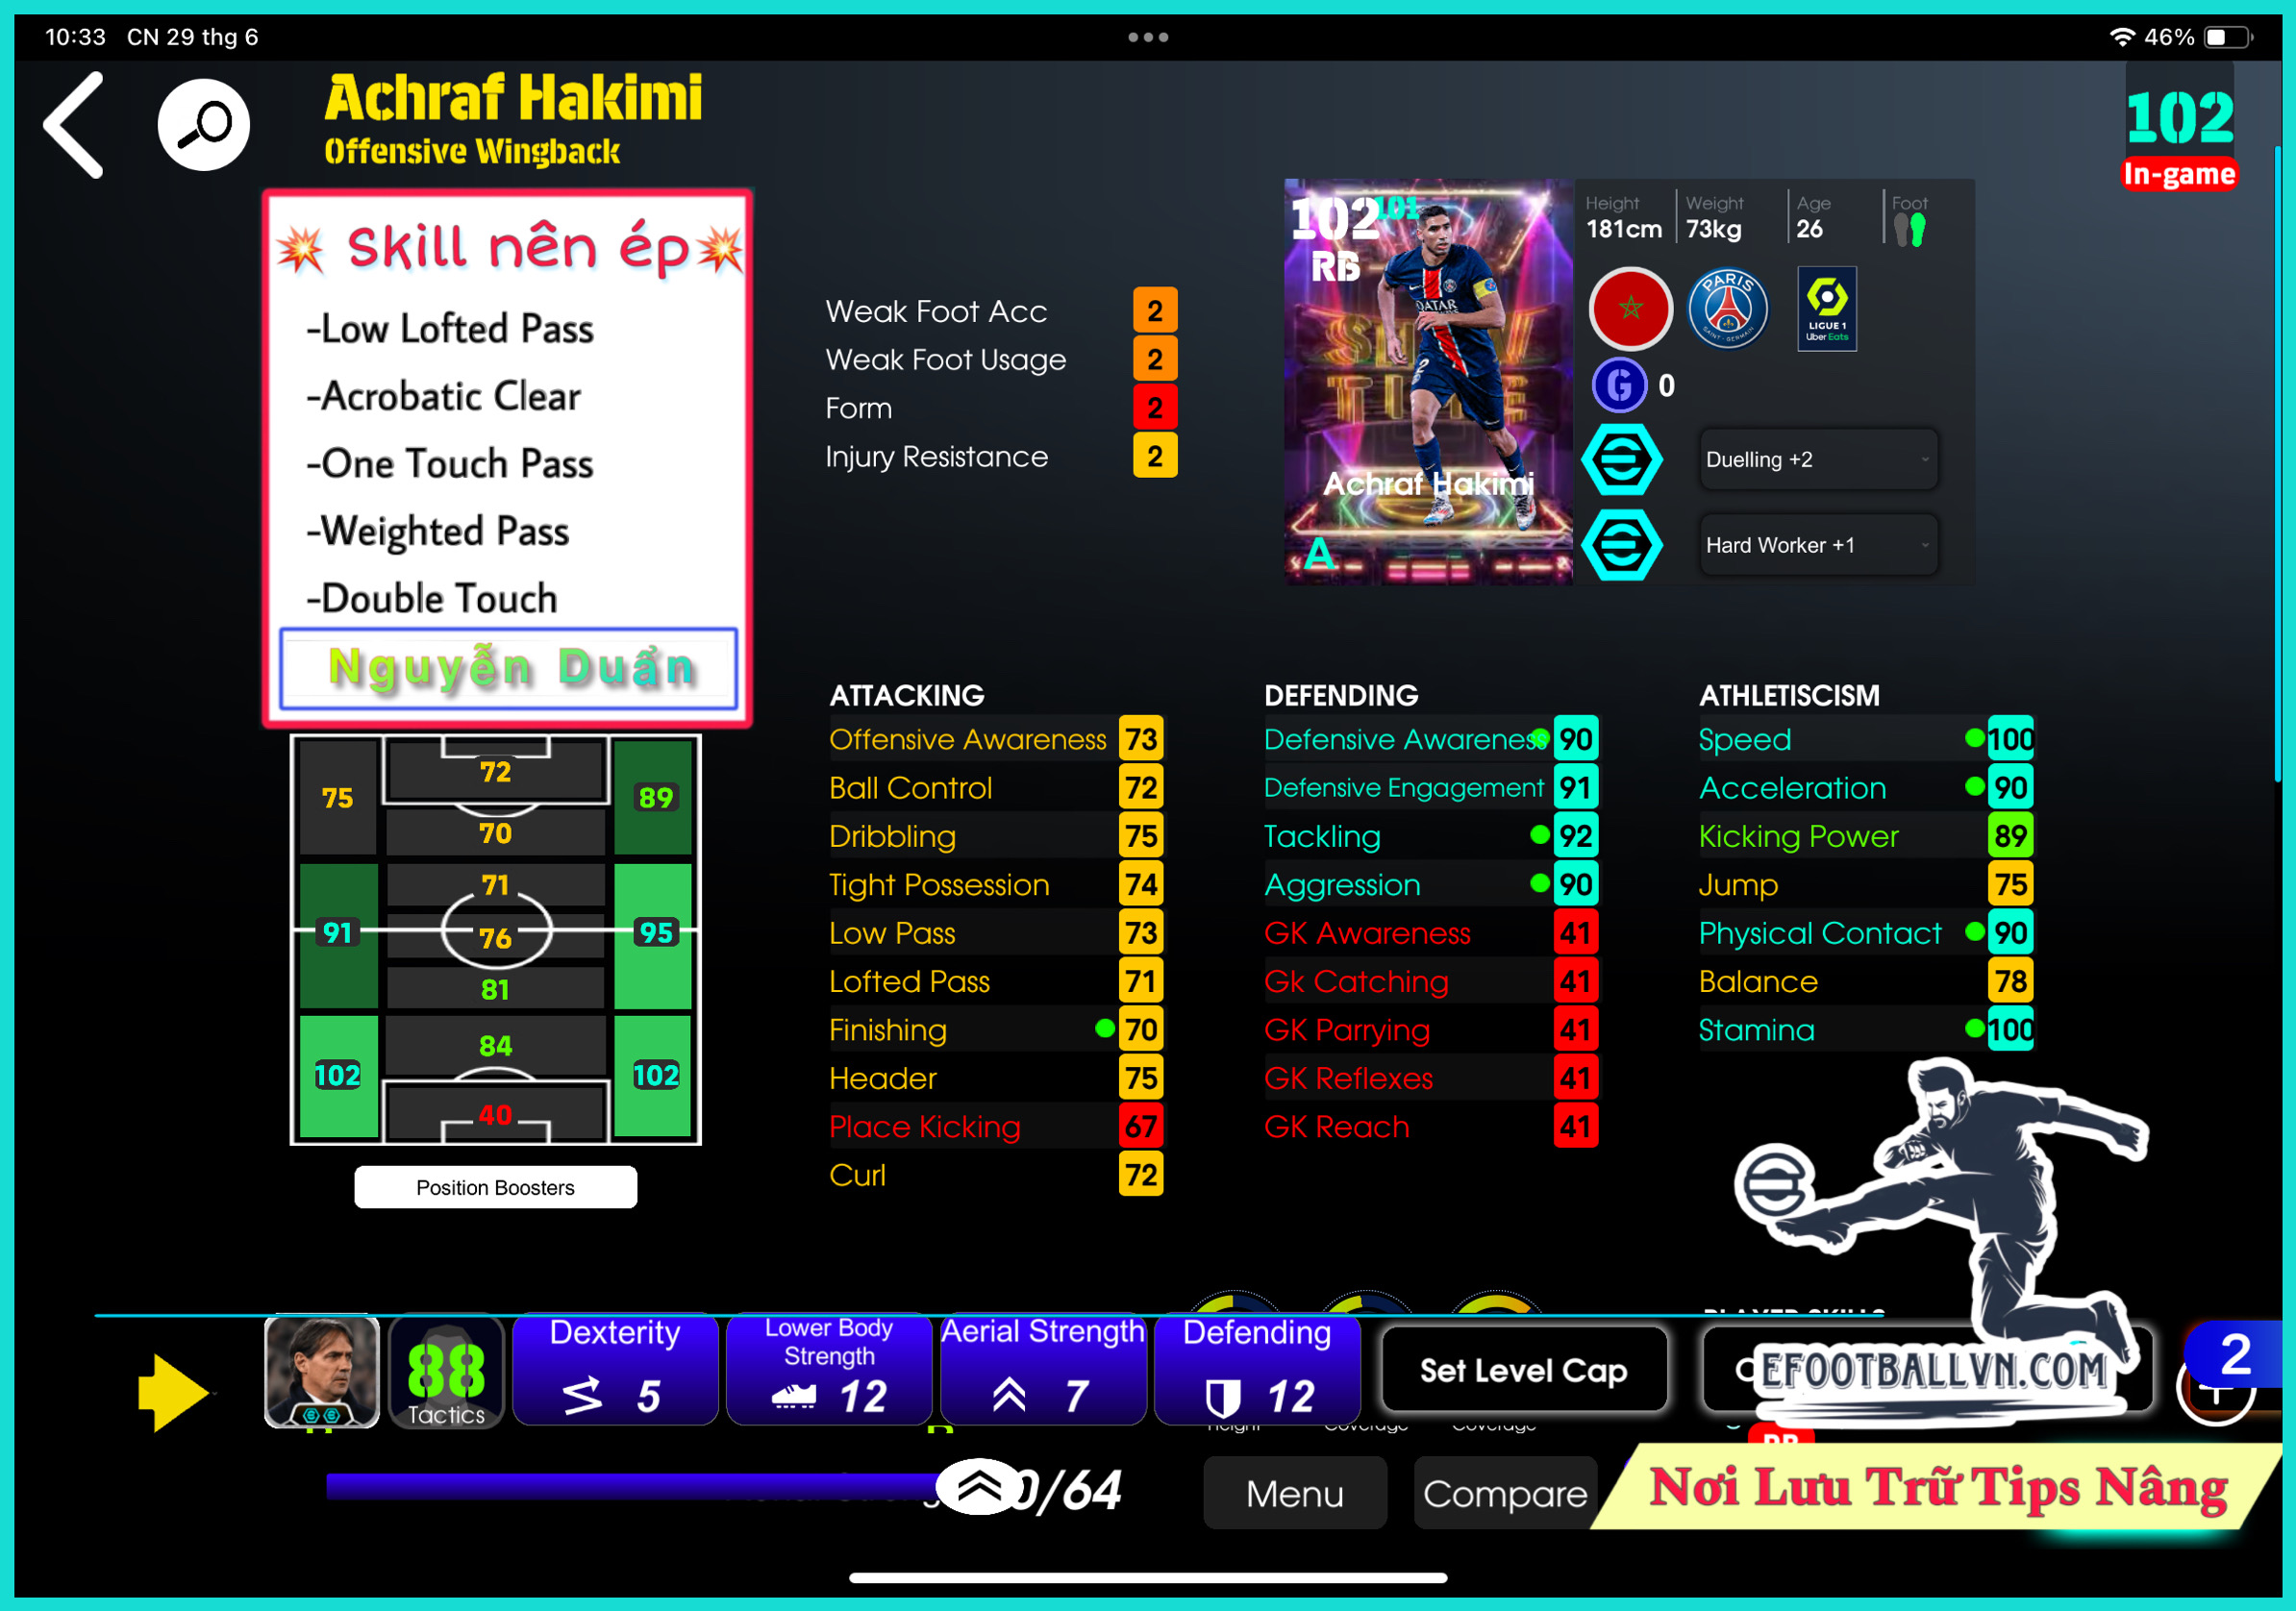Tap the 88 Tactics badge

click(446, 1371)
